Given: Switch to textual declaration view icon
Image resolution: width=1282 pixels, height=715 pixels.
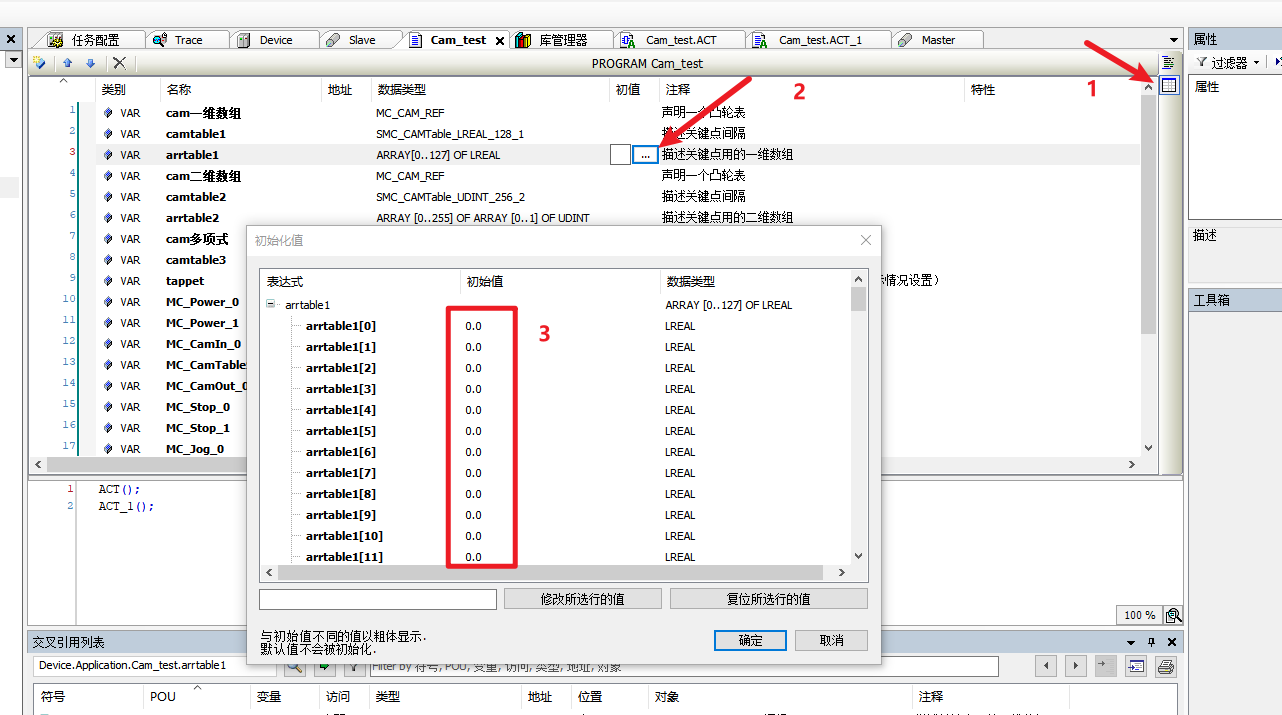Looking at the screenshot, I should [x=1168, y=63].
